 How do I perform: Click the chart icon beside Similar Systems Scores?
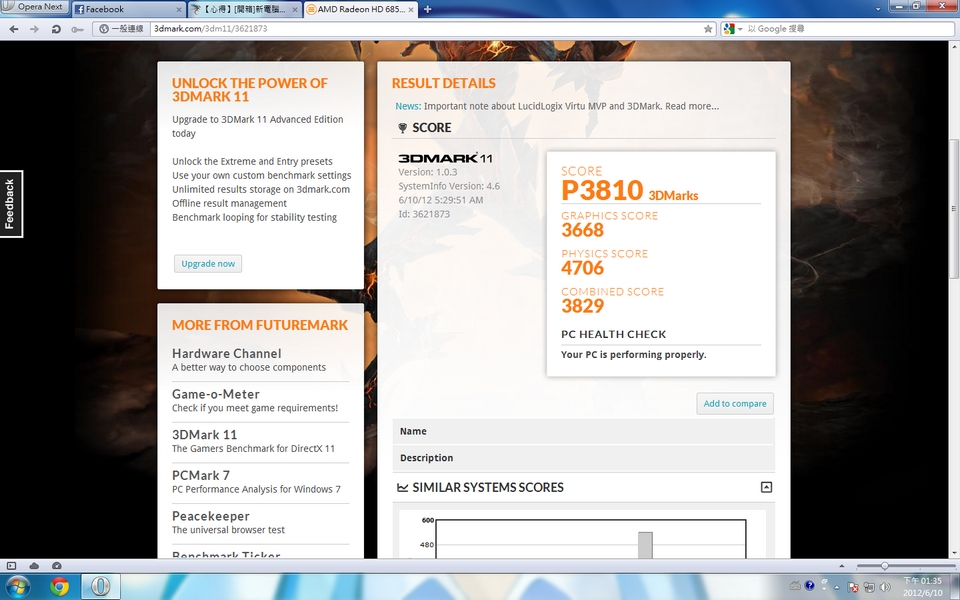(402, 487)
